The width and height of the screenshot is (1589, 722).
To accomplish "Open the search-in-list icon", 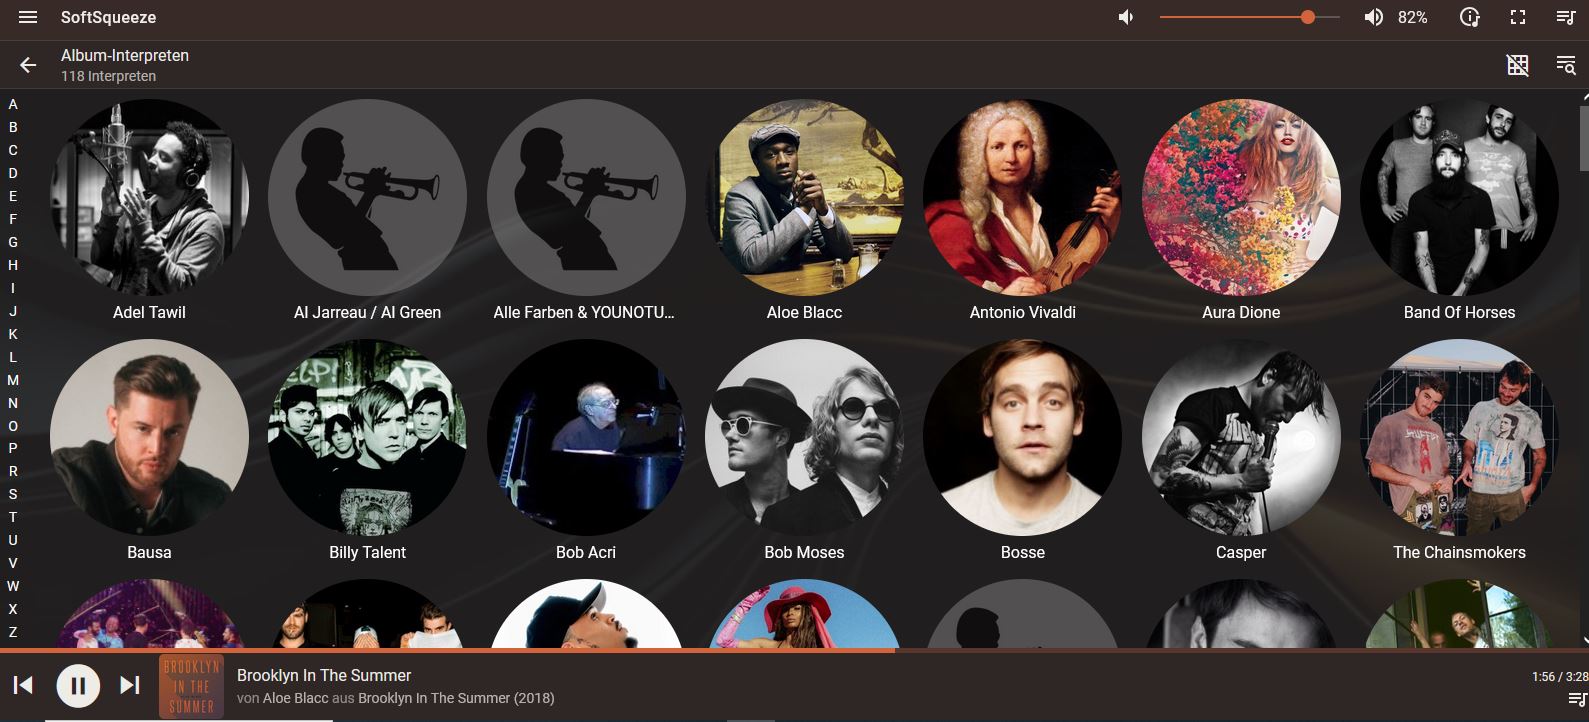I will [x=1566, y=65].
